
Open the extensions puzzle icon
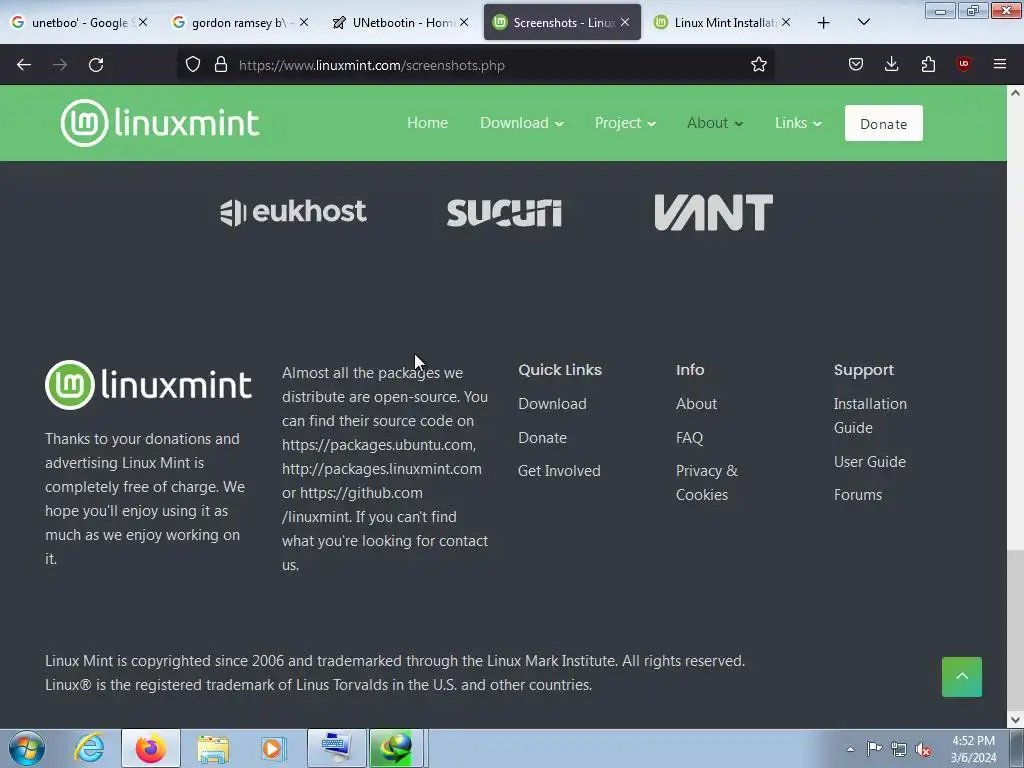coord(928,65)
